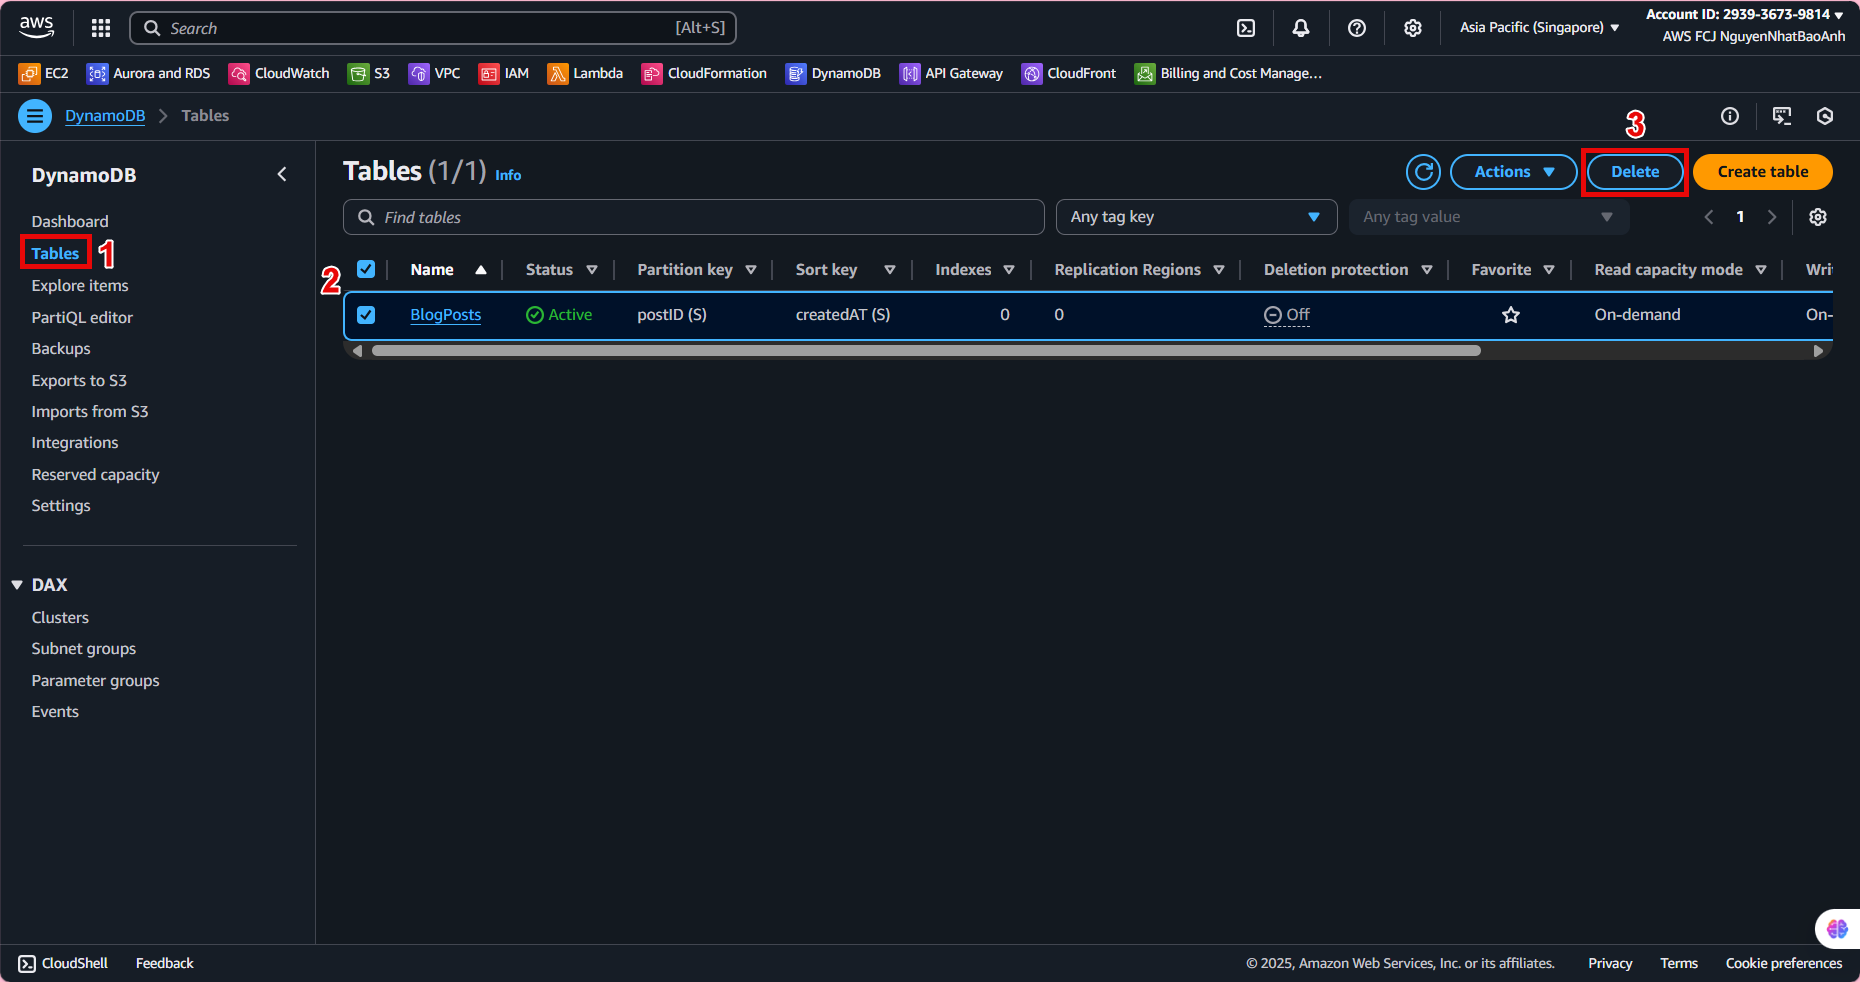Click the Delete button
The width and height of the screenshot is (1860, 982).
(1634, 172)
